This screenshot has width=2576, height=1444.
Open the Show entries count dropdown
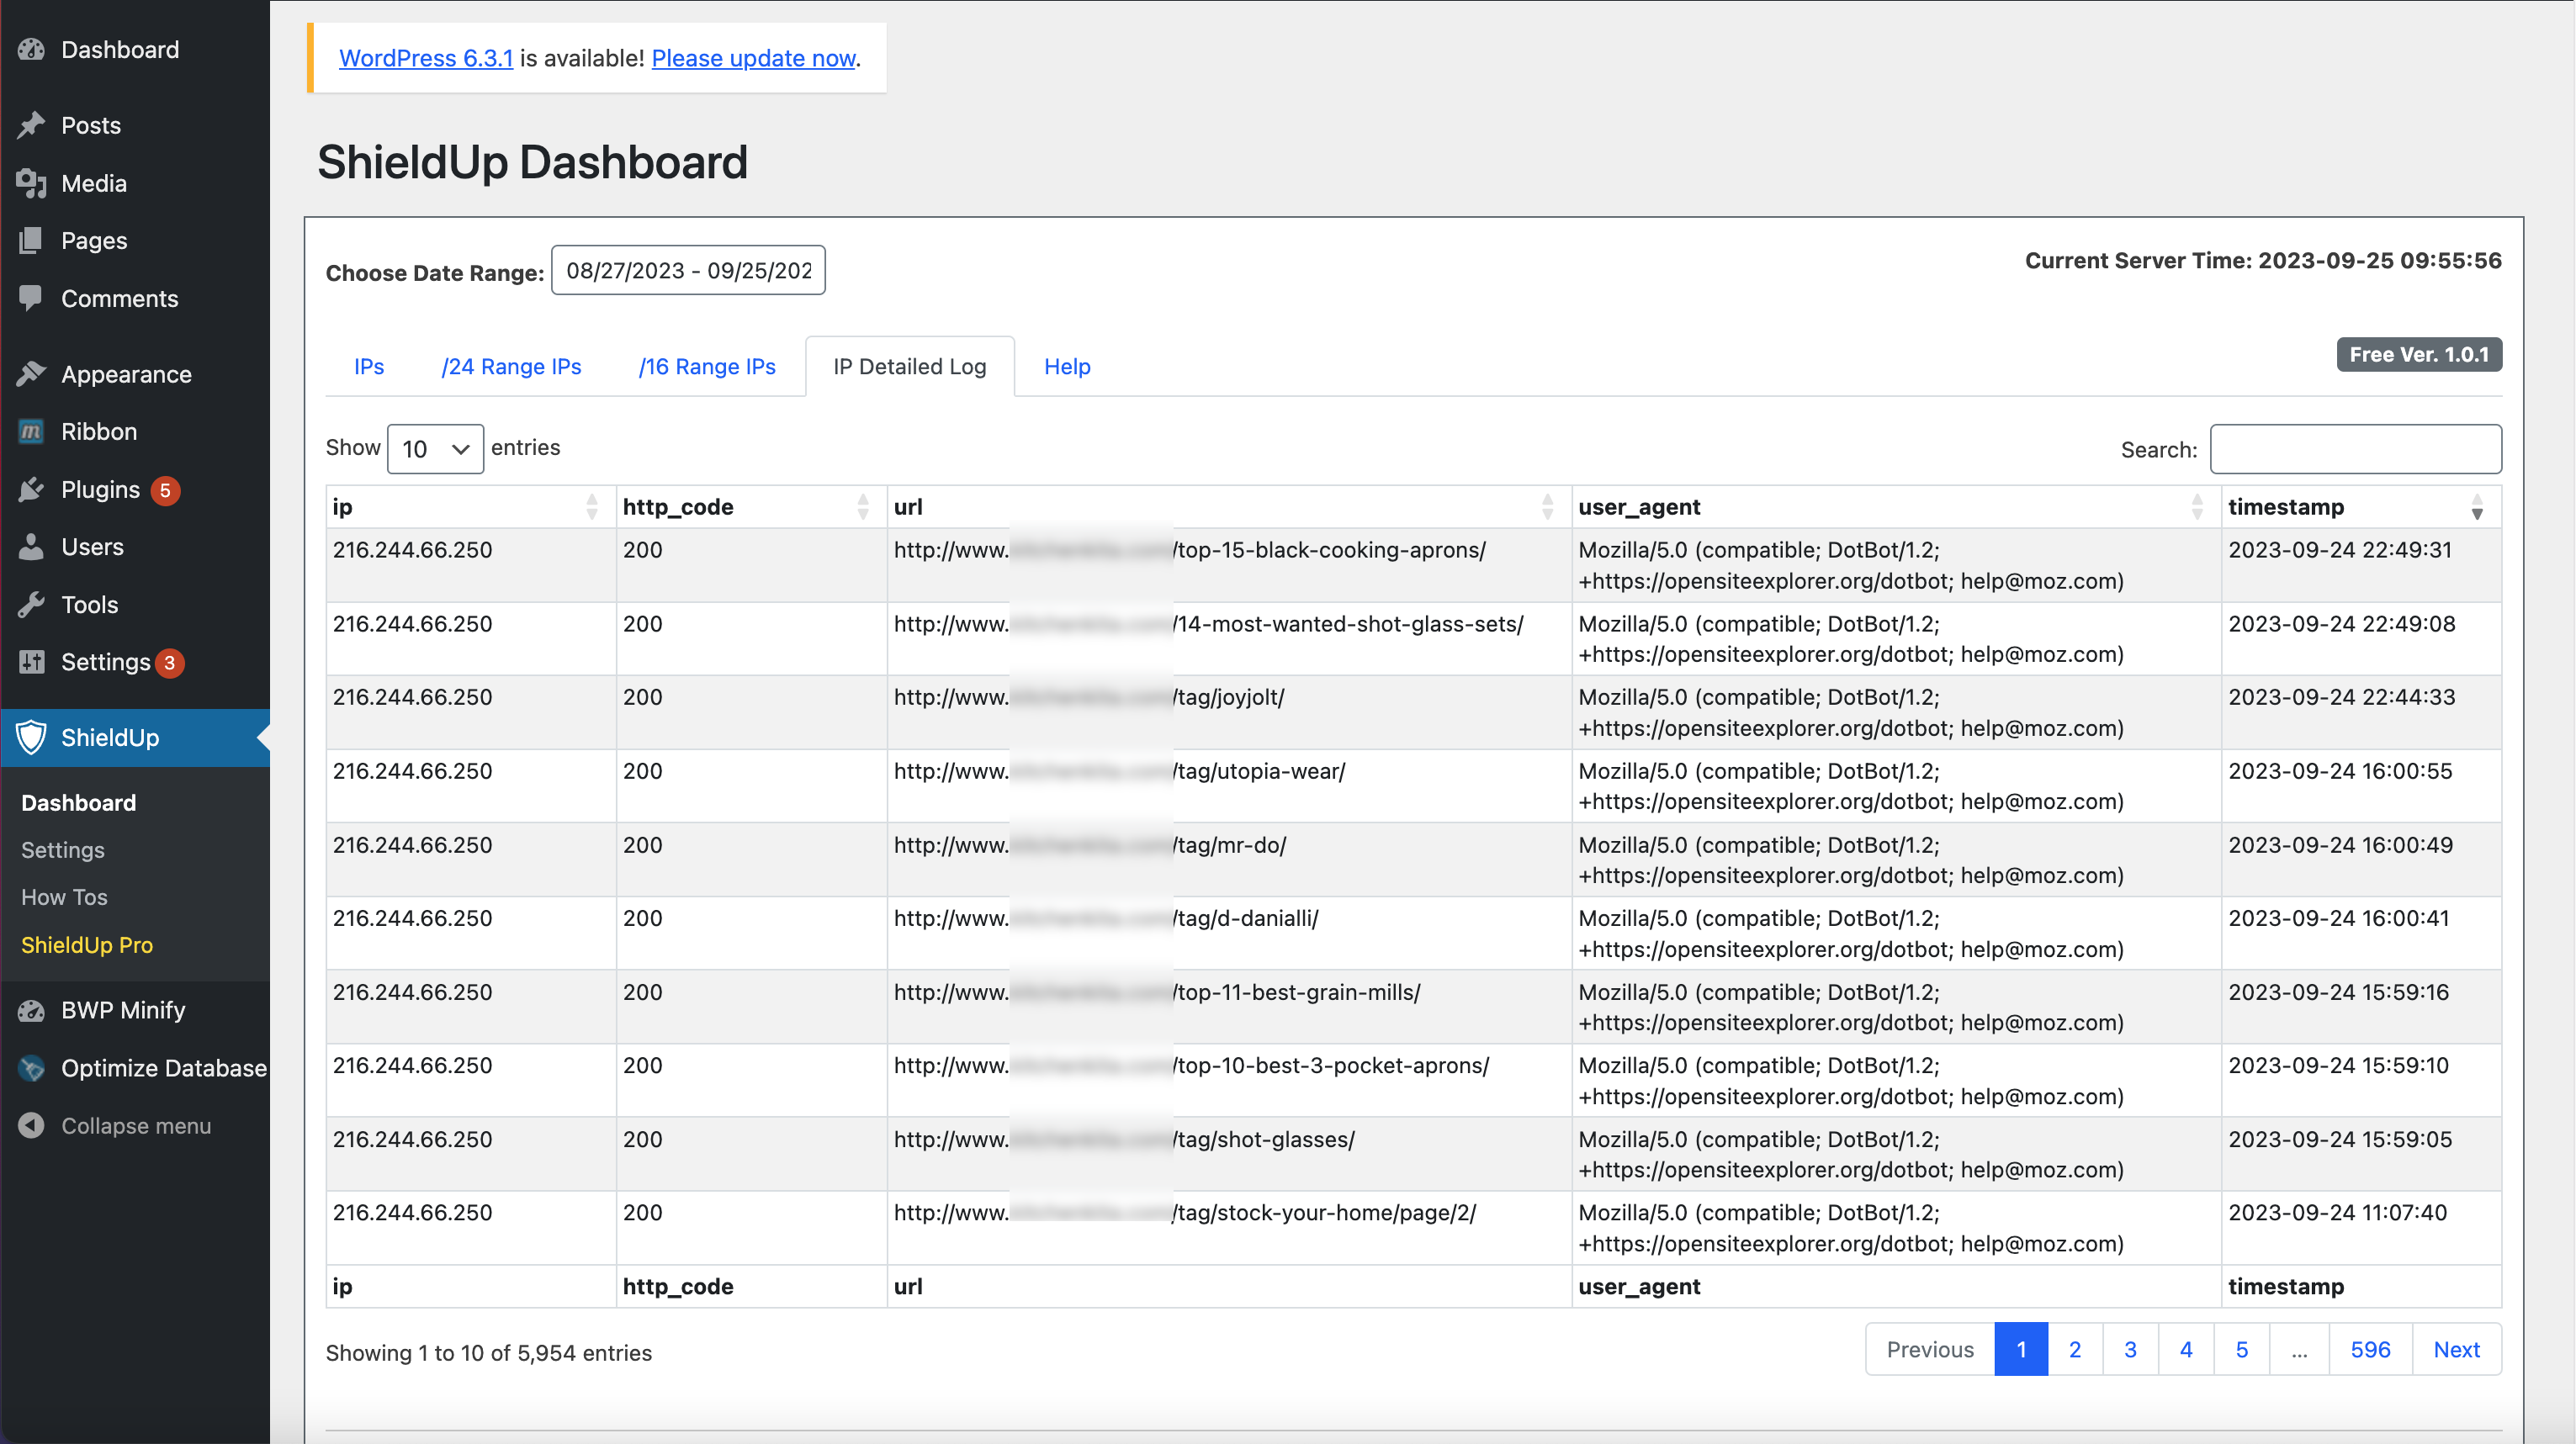(x=435, y=448)
